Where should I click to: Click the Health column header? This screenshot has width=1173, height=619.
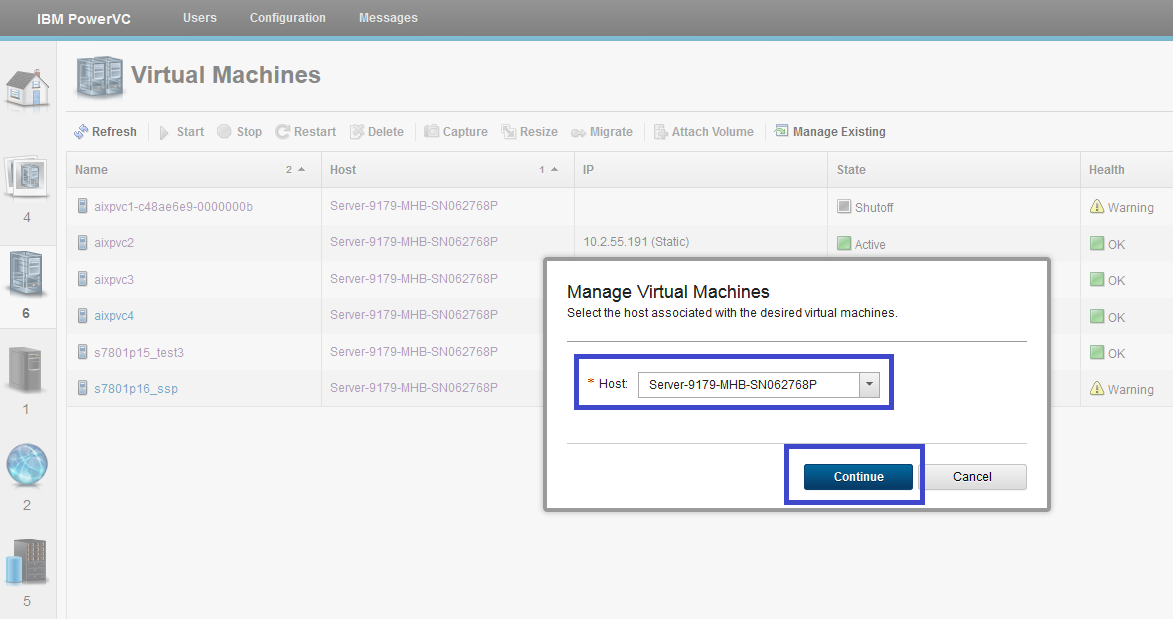point(1127,170)
